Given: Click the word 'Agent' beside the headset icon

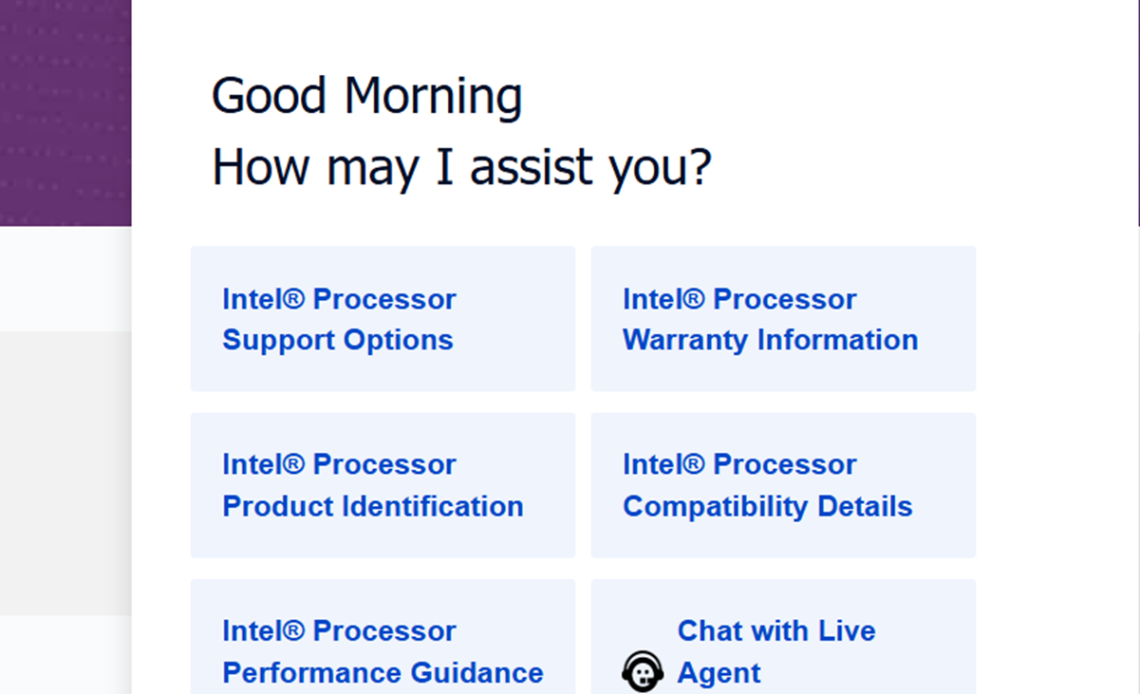Looking at the screenshot, I should (x=719, y=673).
